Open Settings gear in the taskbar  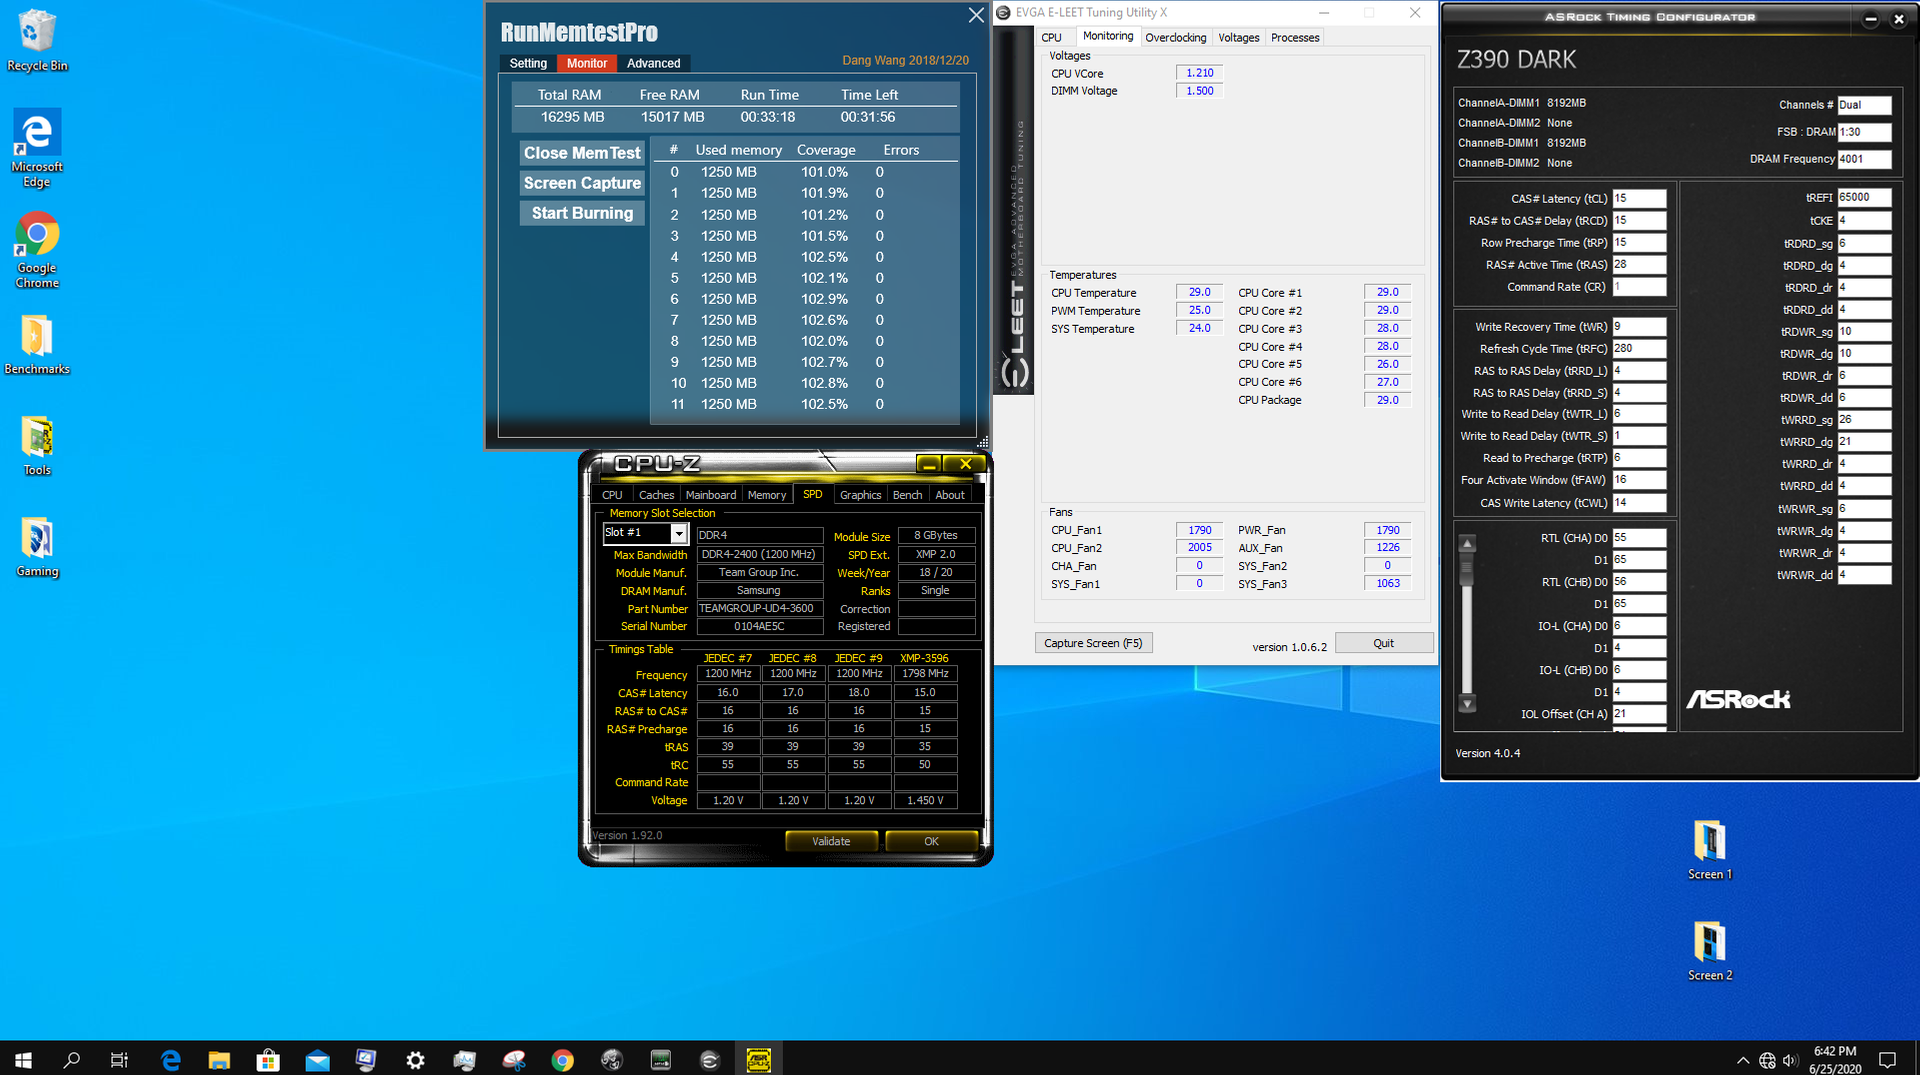[415, 1059]
